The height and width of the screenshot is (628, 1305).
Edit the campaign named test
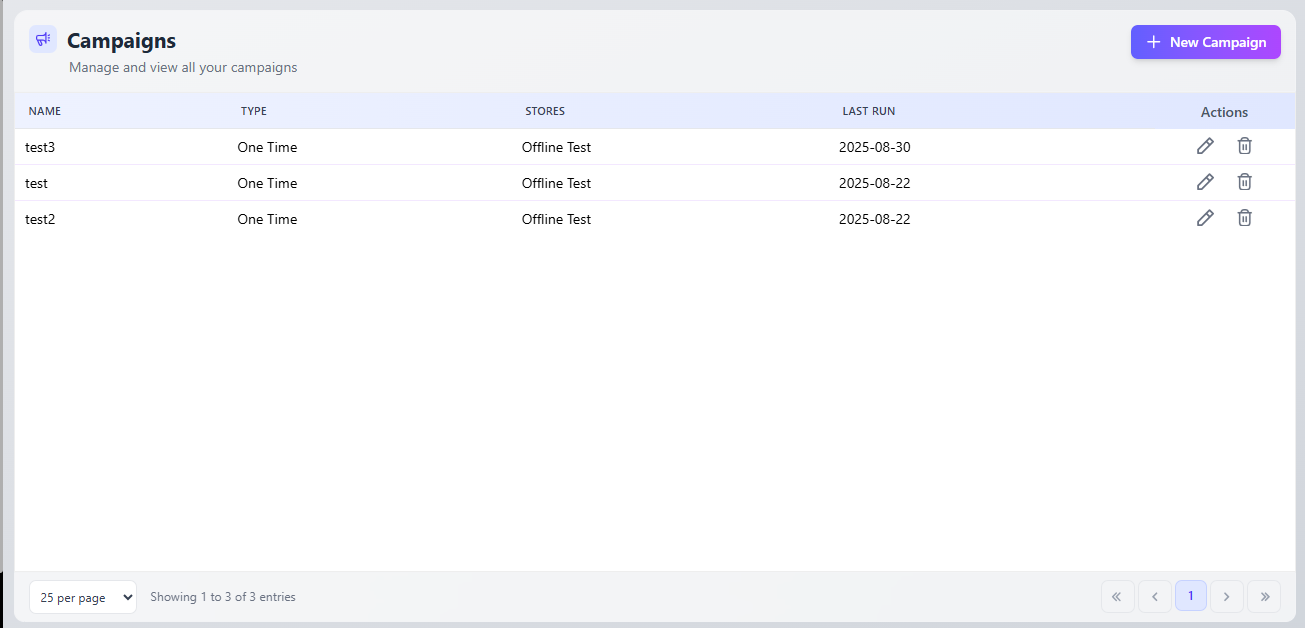coord(1205,182)
